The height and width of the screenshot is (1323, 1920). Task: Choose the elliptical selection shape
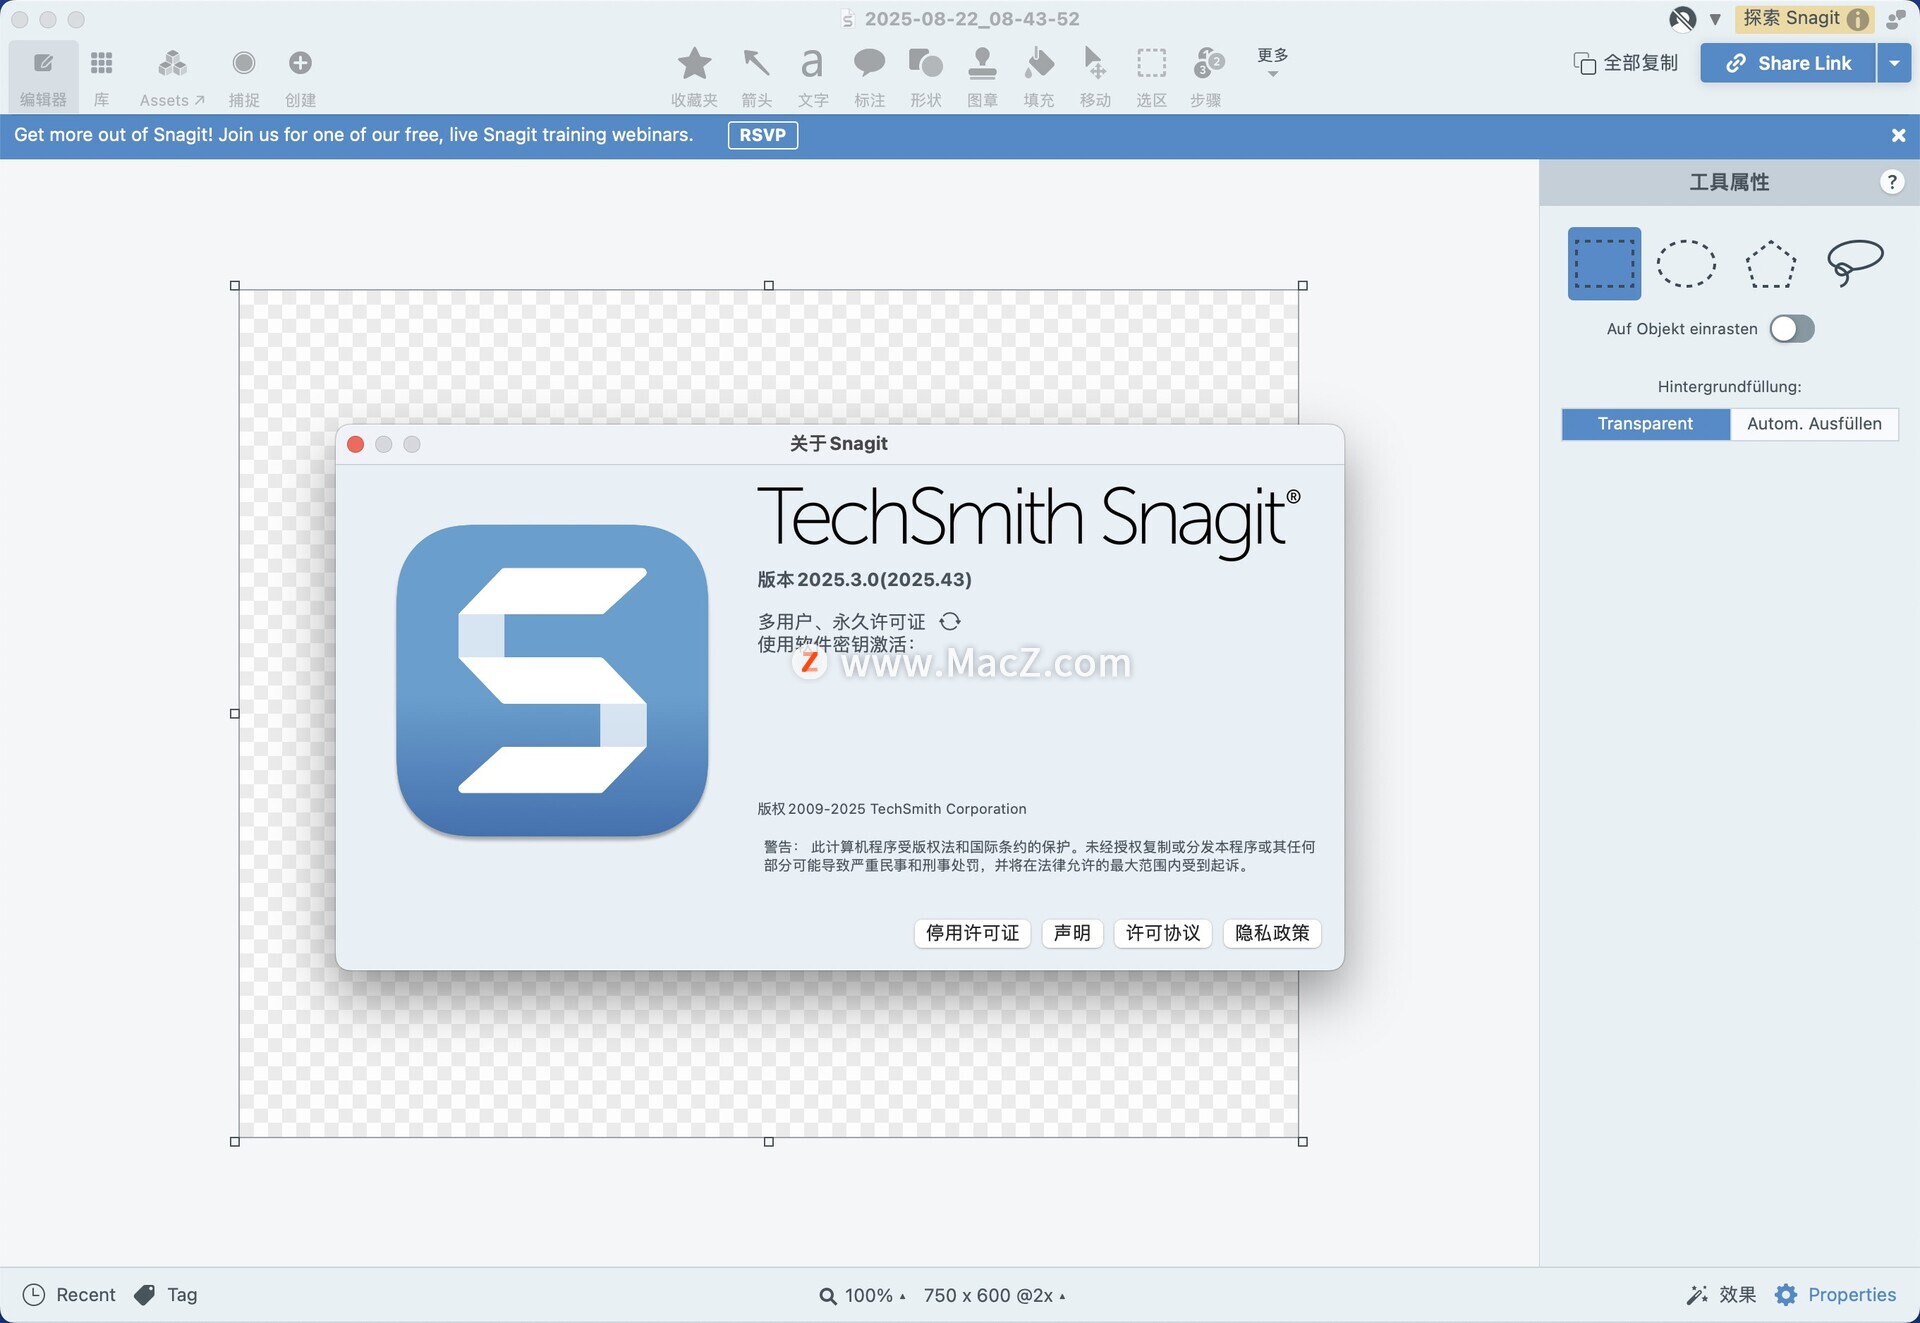click(1686, 264)
